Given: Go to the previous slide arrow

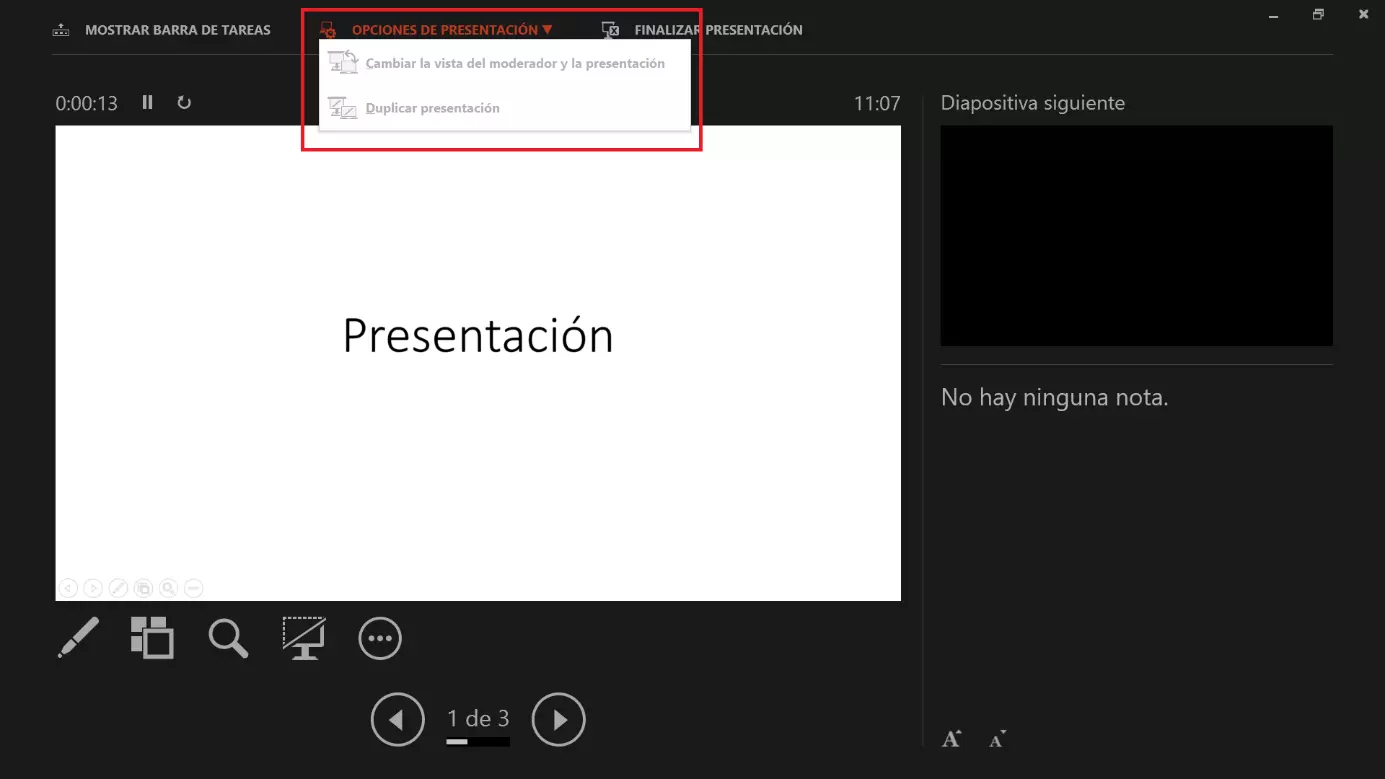Looking at the screenshot, I should (397, 720).
